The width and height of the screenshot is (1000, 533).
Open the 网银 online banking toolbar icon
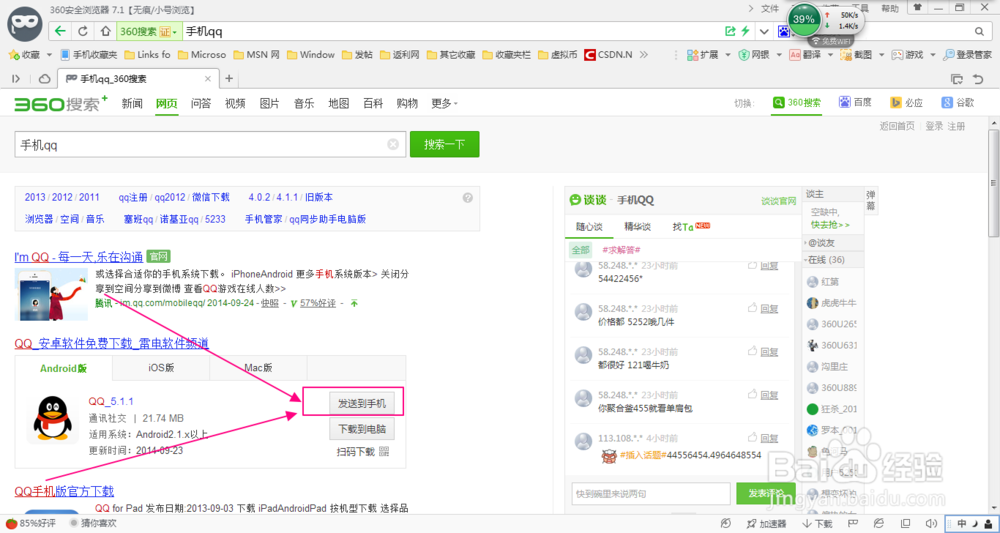754,55
